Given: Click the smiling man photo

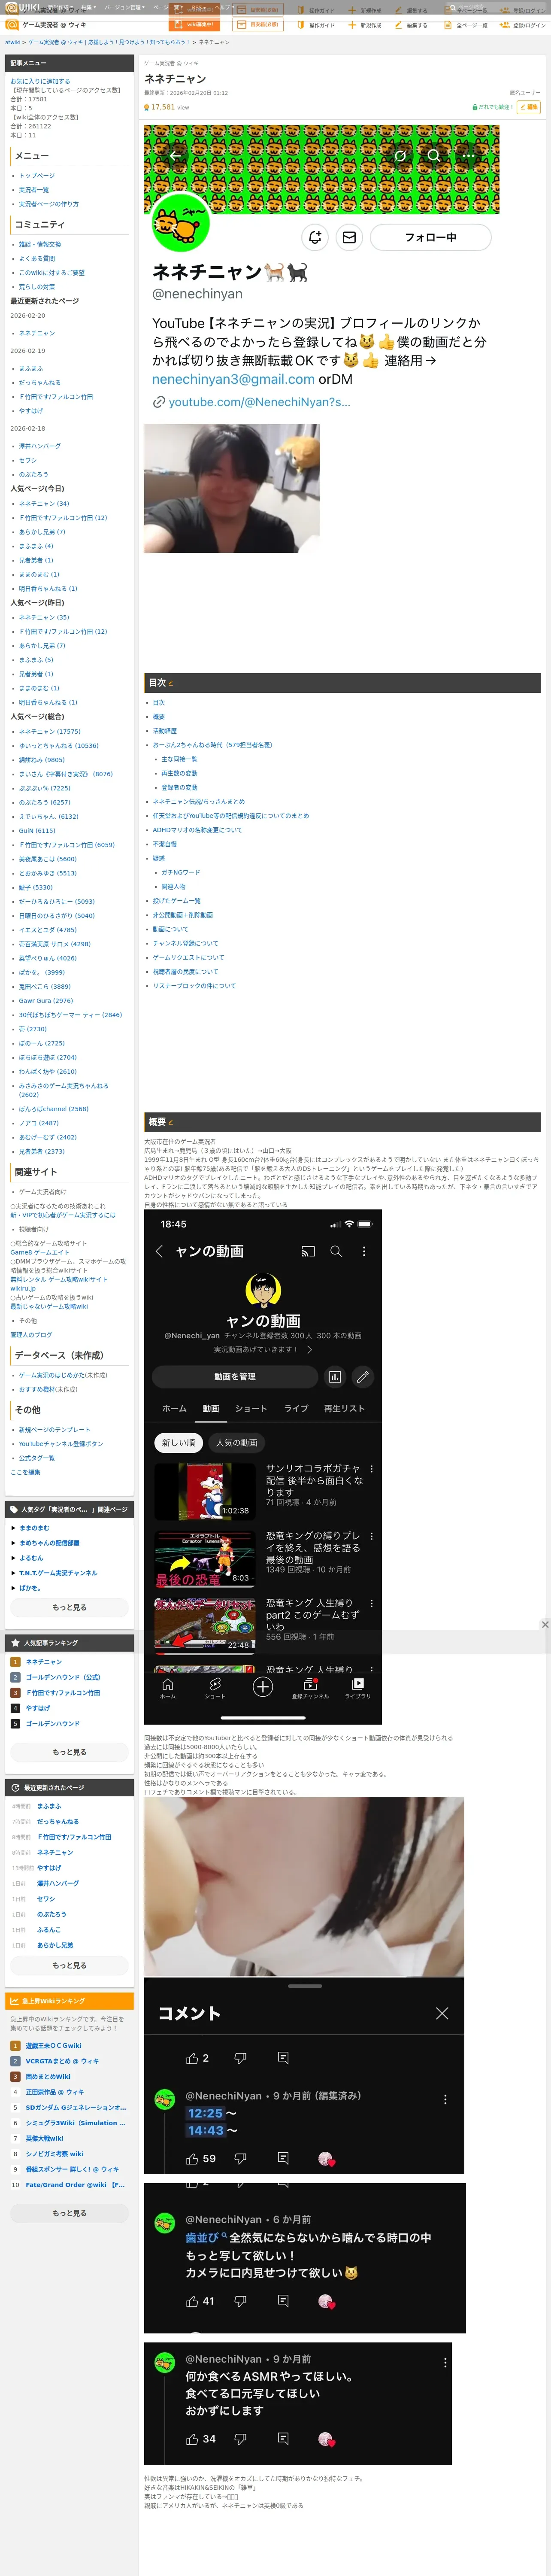Looking at the screenshot, I should coord(232,488).
